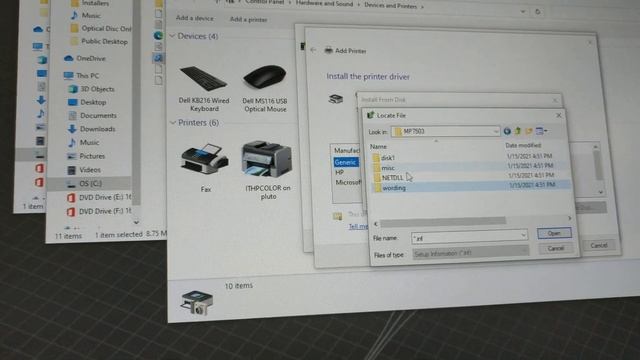Click the Open button in Locate File
This screenshot has width=640, height=360.
coord(554,233)
